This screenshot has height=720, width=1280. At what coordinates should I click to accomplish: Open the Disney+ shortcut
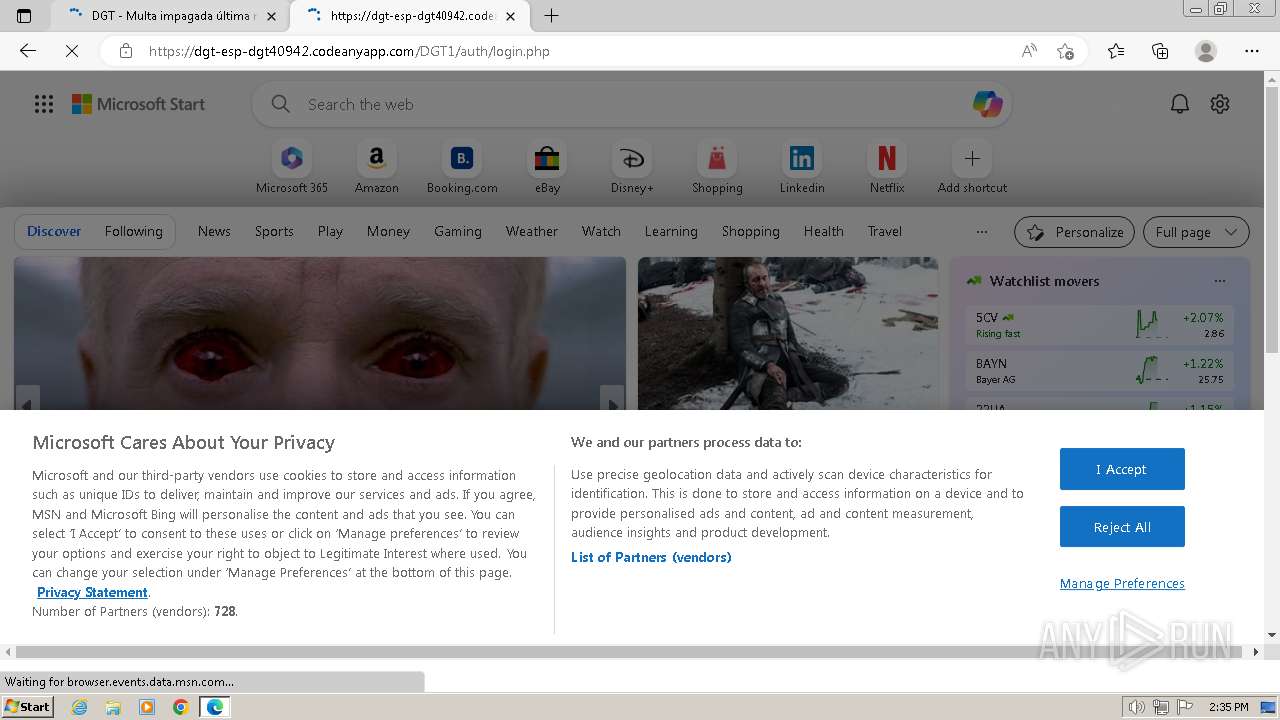[632, 168]
